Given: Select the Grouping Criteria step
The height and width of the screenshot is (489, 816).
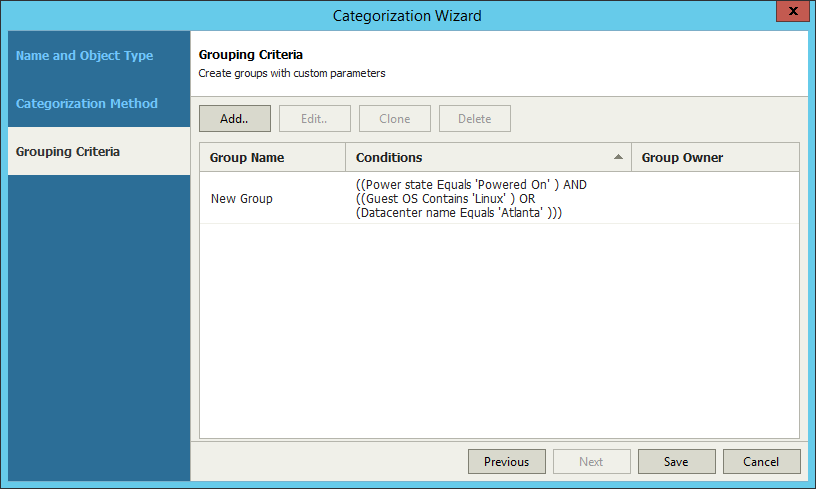Looking at the screenshot, I should click(99, 151).
